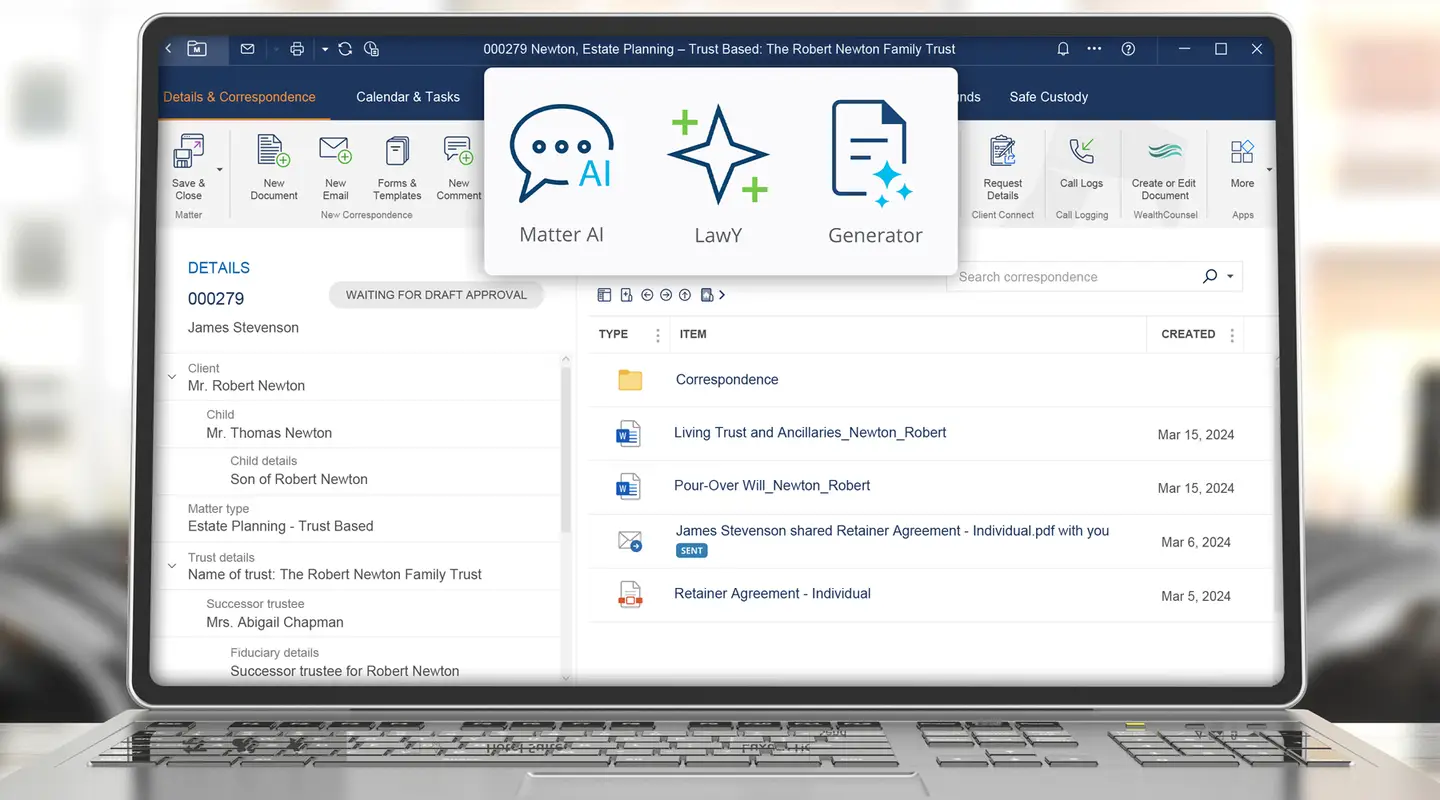Add a New Comment
Viewport: 1440px width, 800px height.
[x=459, y=168]
